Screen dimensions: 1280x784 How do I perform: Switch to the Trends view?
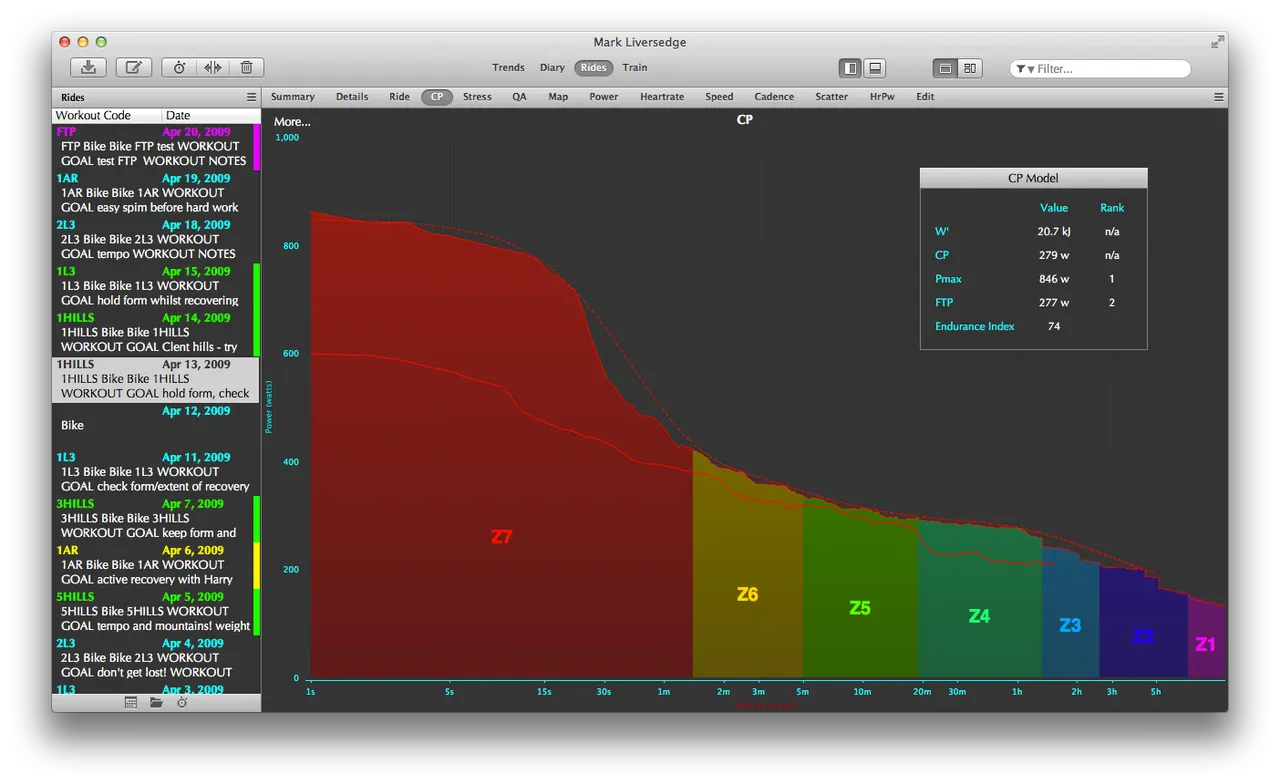click(508, 68)
